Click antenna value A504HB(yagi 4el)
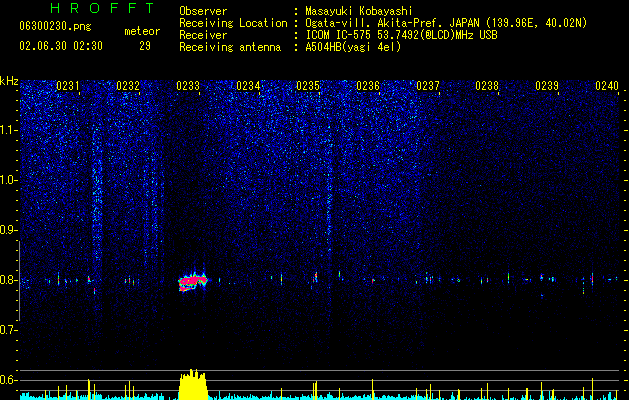629x400 pixels. tap(353, 47)
